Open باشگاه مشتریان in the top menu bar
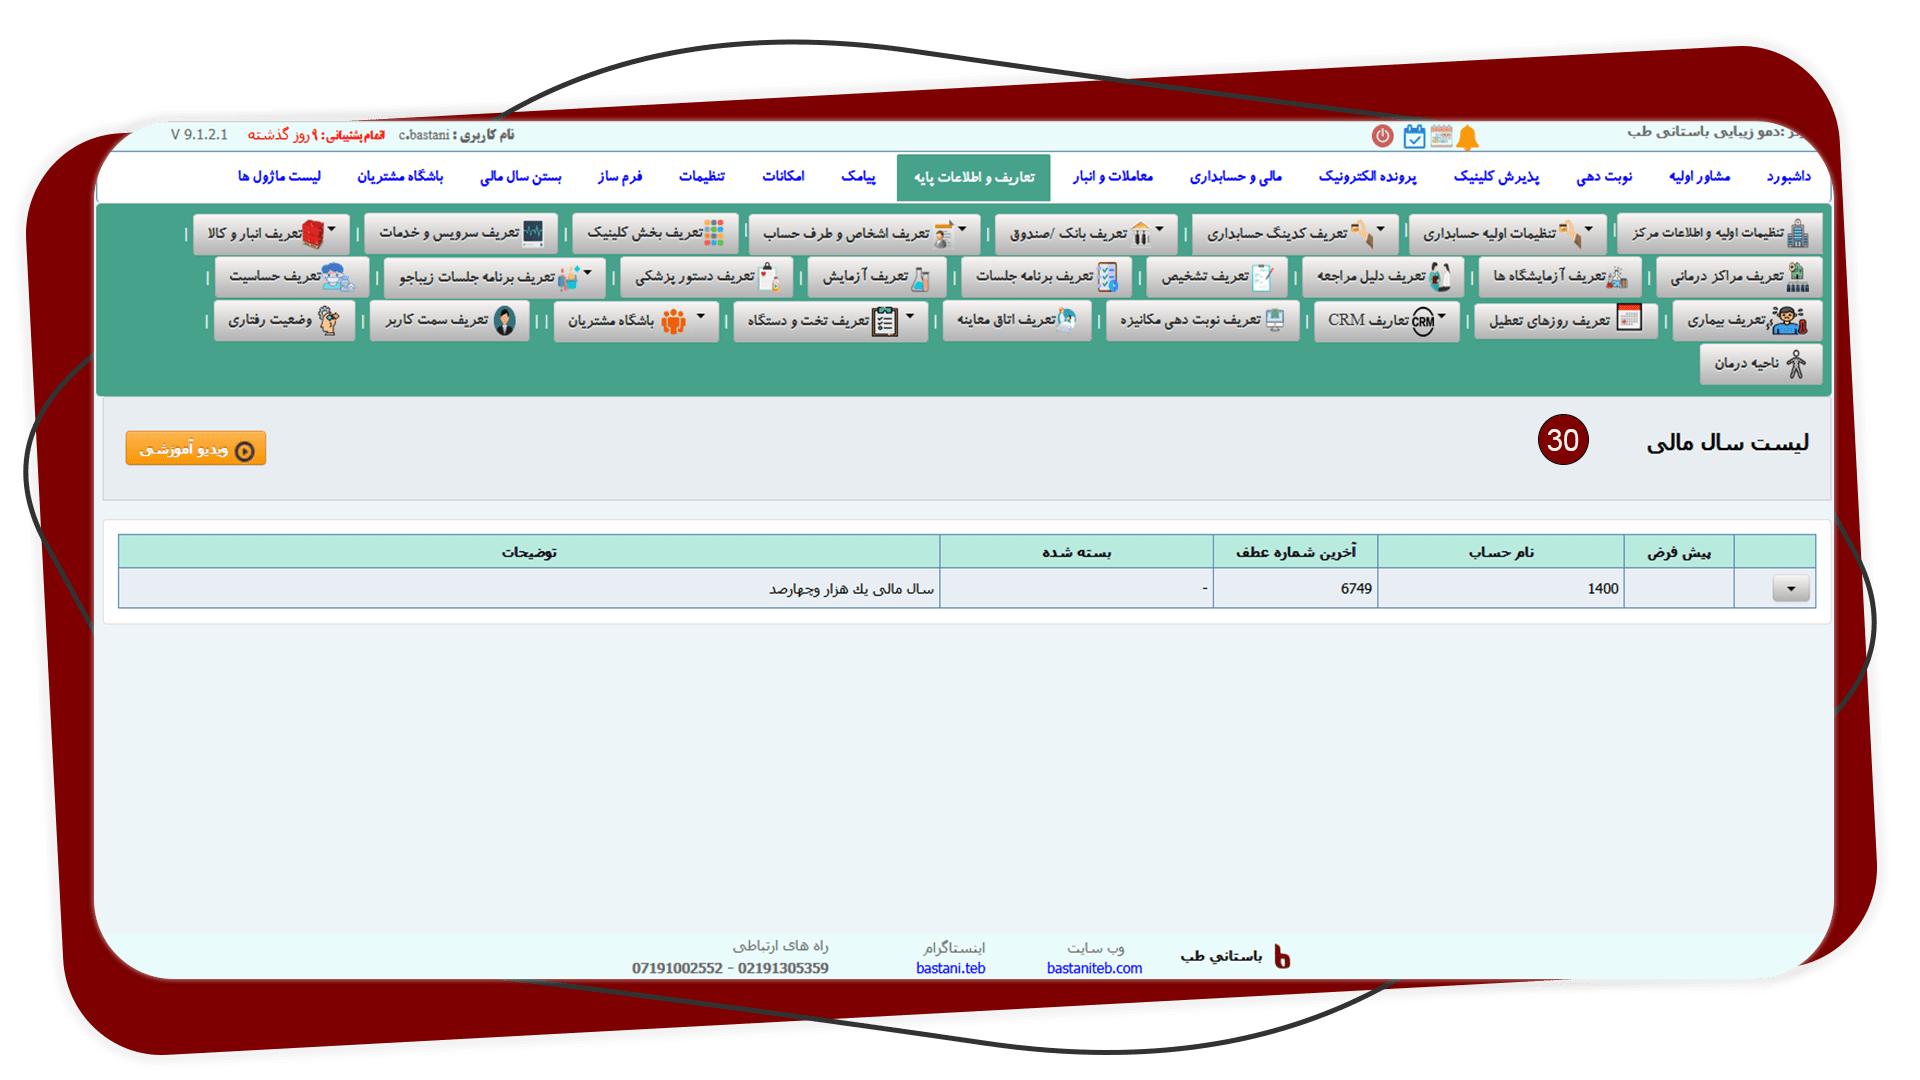This screenshot has height=1080, width=1920. (x=400, y=176)
